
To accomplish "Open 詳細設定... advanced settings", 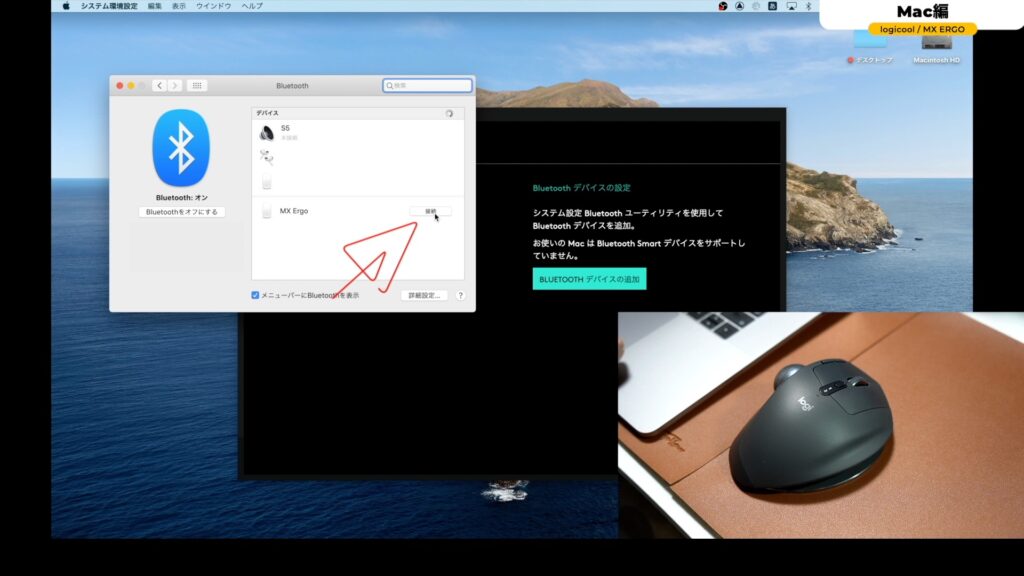I will 424,295.
